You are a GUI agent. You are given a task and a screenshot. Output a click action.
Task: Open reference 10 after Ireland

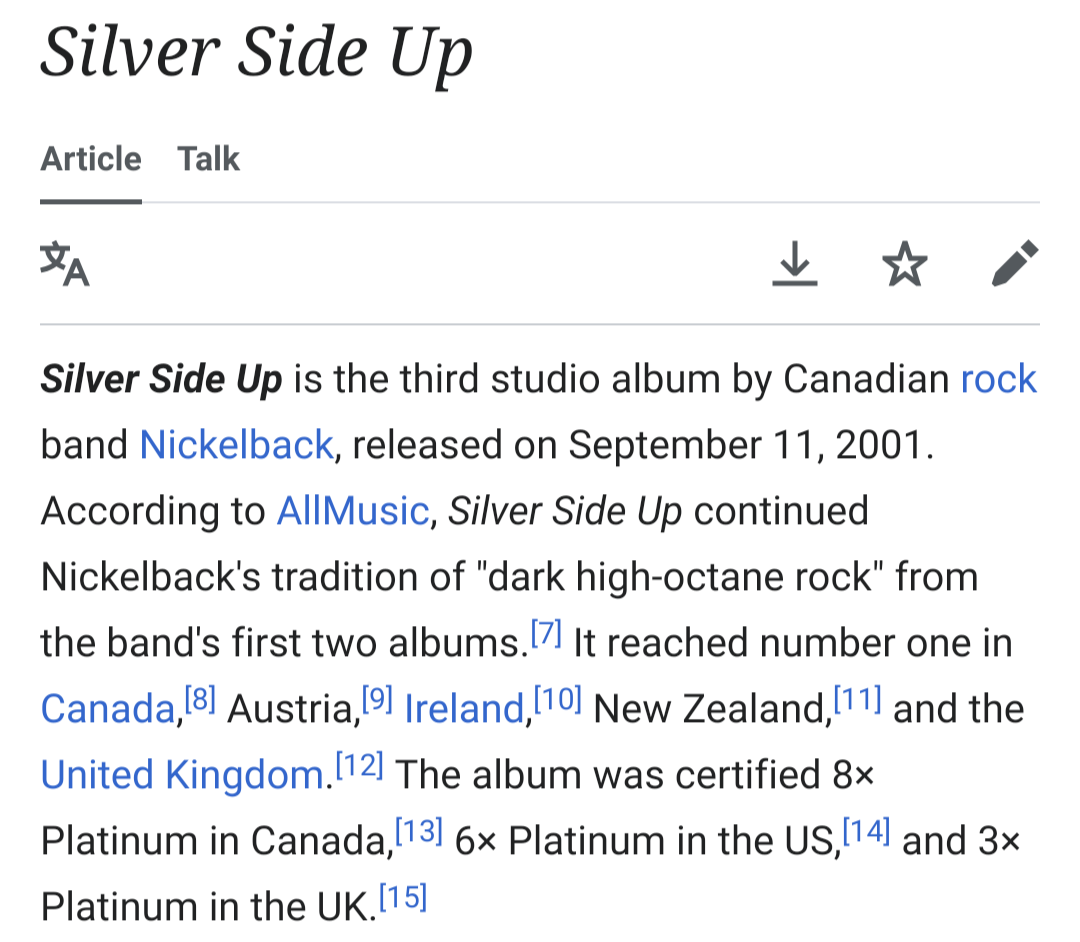[558, 698]
